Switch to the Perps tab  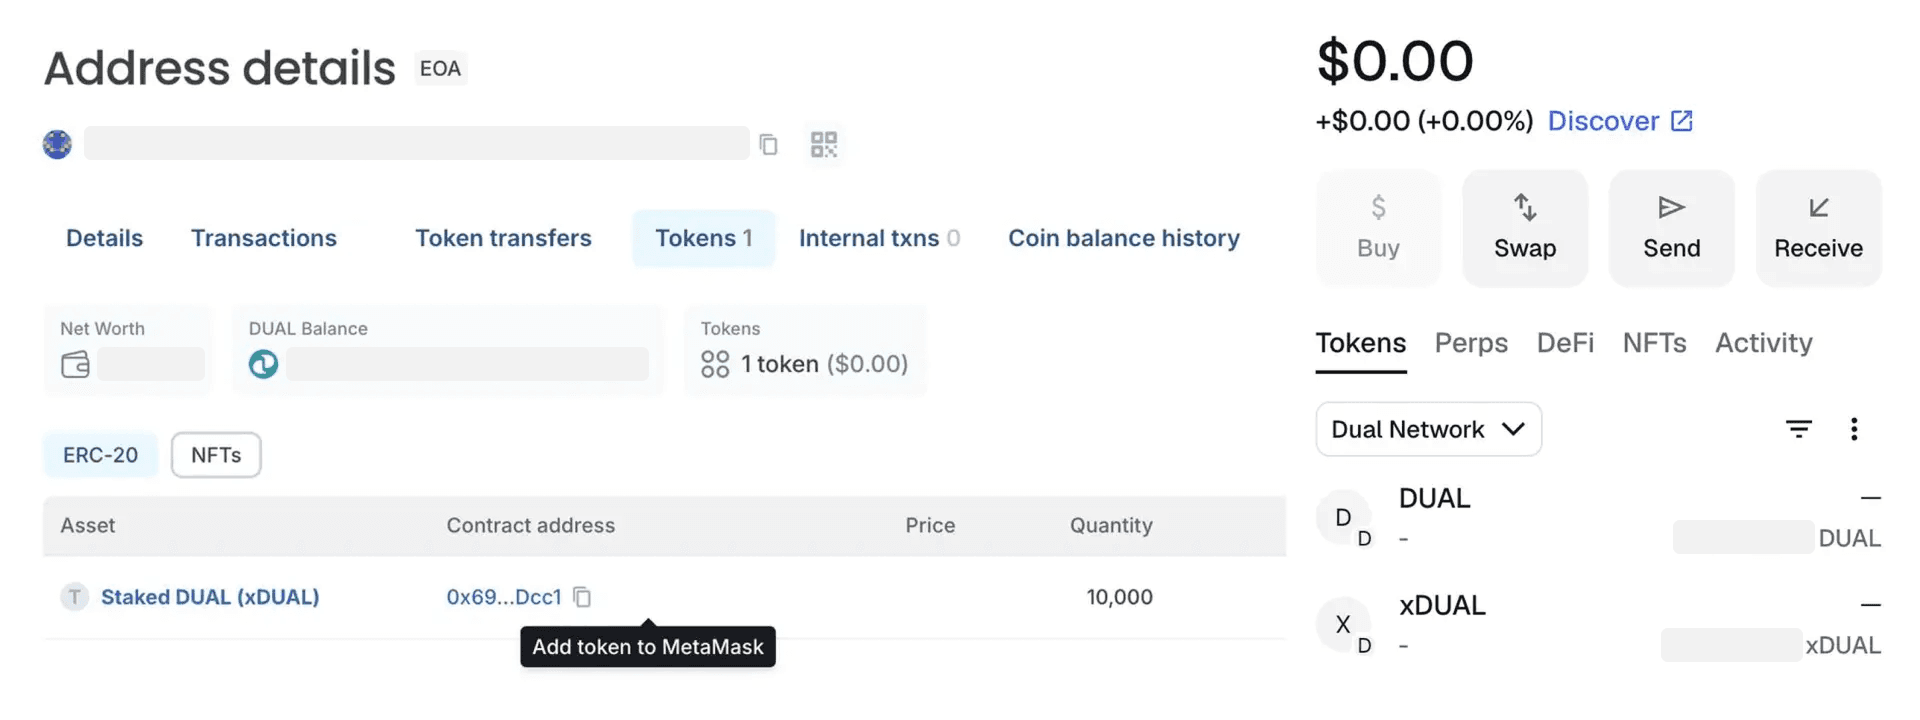(1471, 343)
